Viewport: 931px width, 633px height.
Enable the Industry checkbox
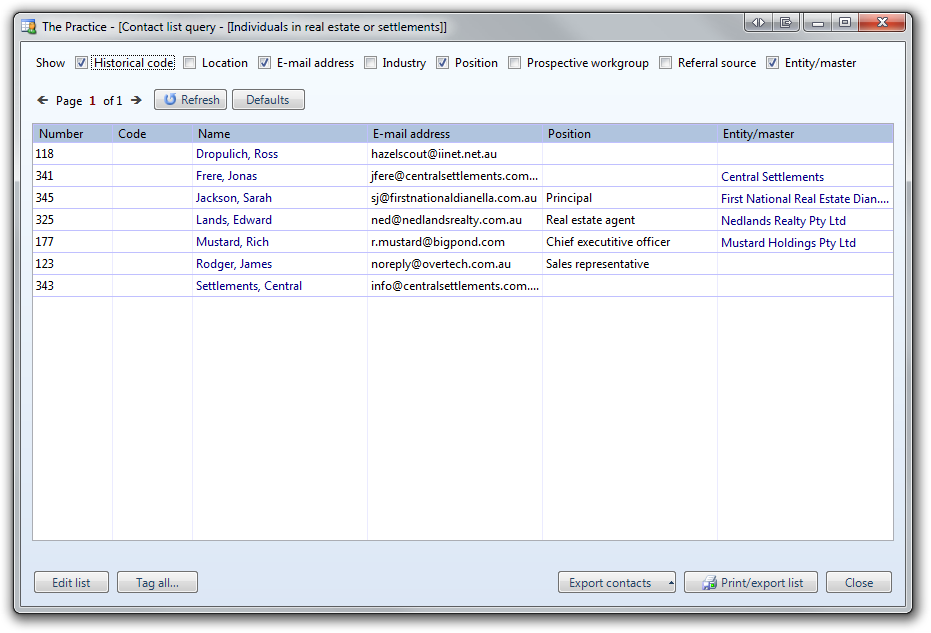[370, 63]
